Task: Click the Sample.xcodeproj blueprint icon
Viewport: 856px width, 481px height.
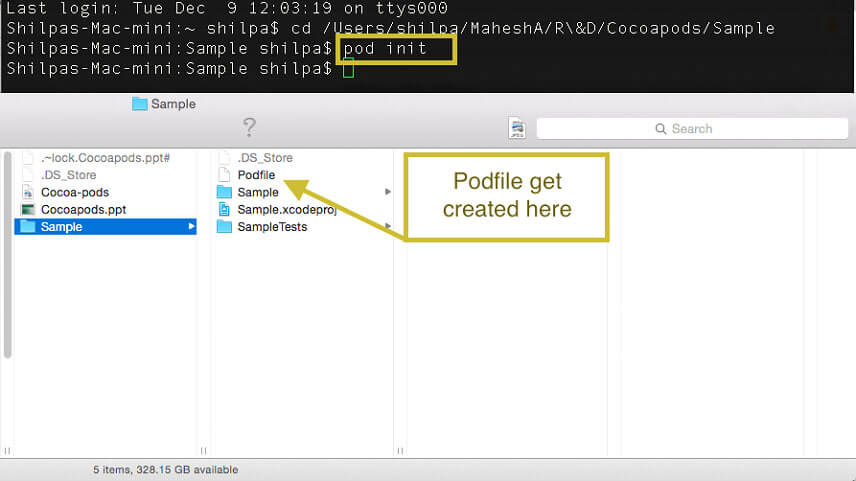Action: (x=224, y=209)
